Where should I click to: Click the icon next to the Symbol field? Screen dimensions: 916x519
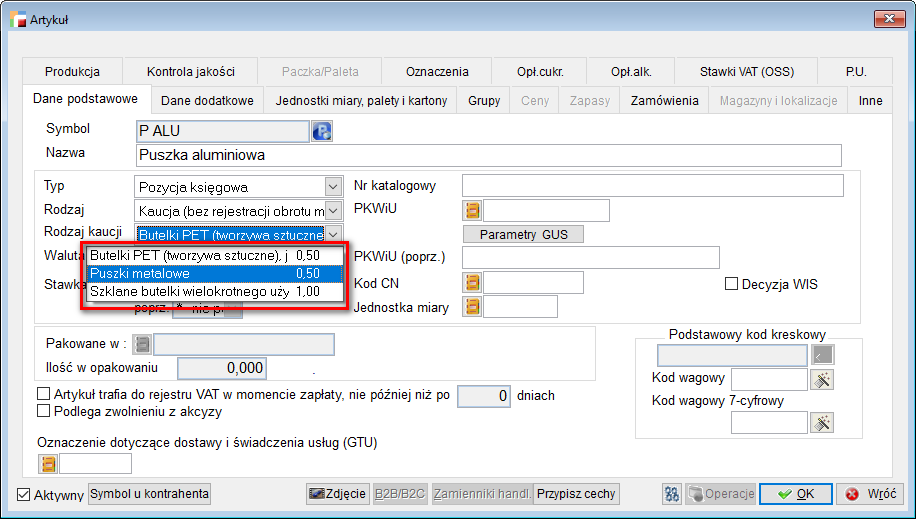322,131
